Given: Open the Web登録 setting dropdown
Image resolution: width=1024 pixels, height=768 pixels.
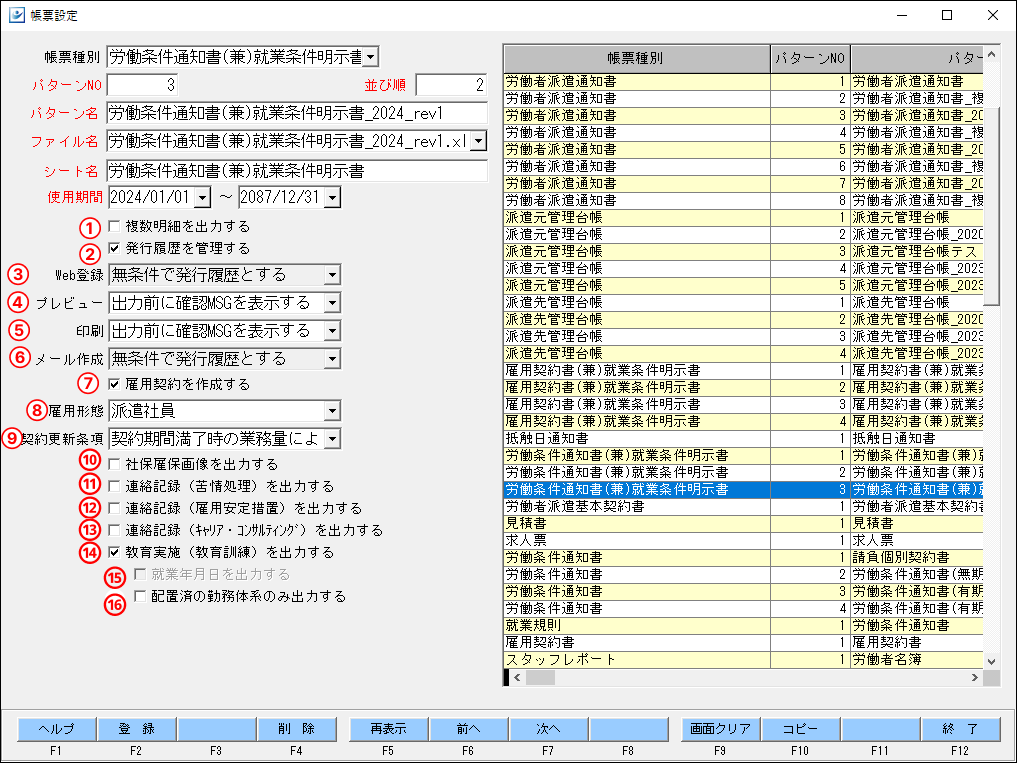Looking at the screenshot, I should (332, 274).
